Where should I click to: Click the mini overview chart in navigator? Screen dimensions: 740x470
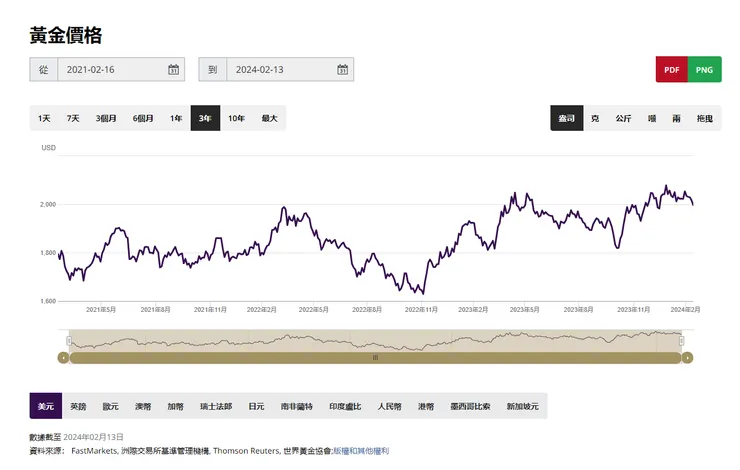tap(375, 341)
